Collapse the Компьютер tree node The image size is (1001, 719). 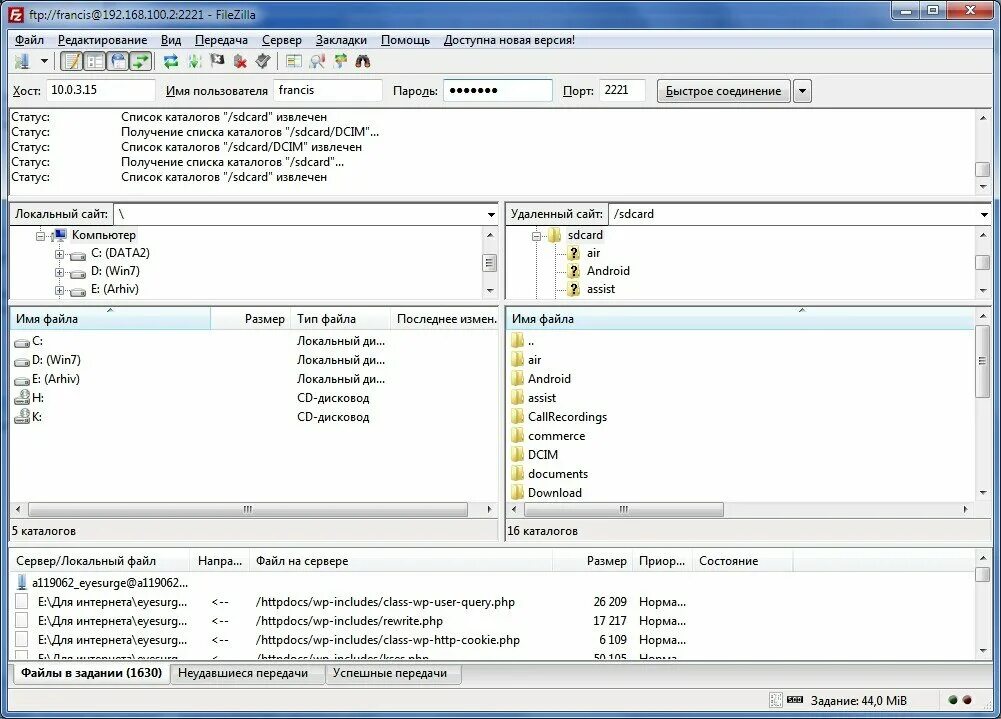[40, 236]
